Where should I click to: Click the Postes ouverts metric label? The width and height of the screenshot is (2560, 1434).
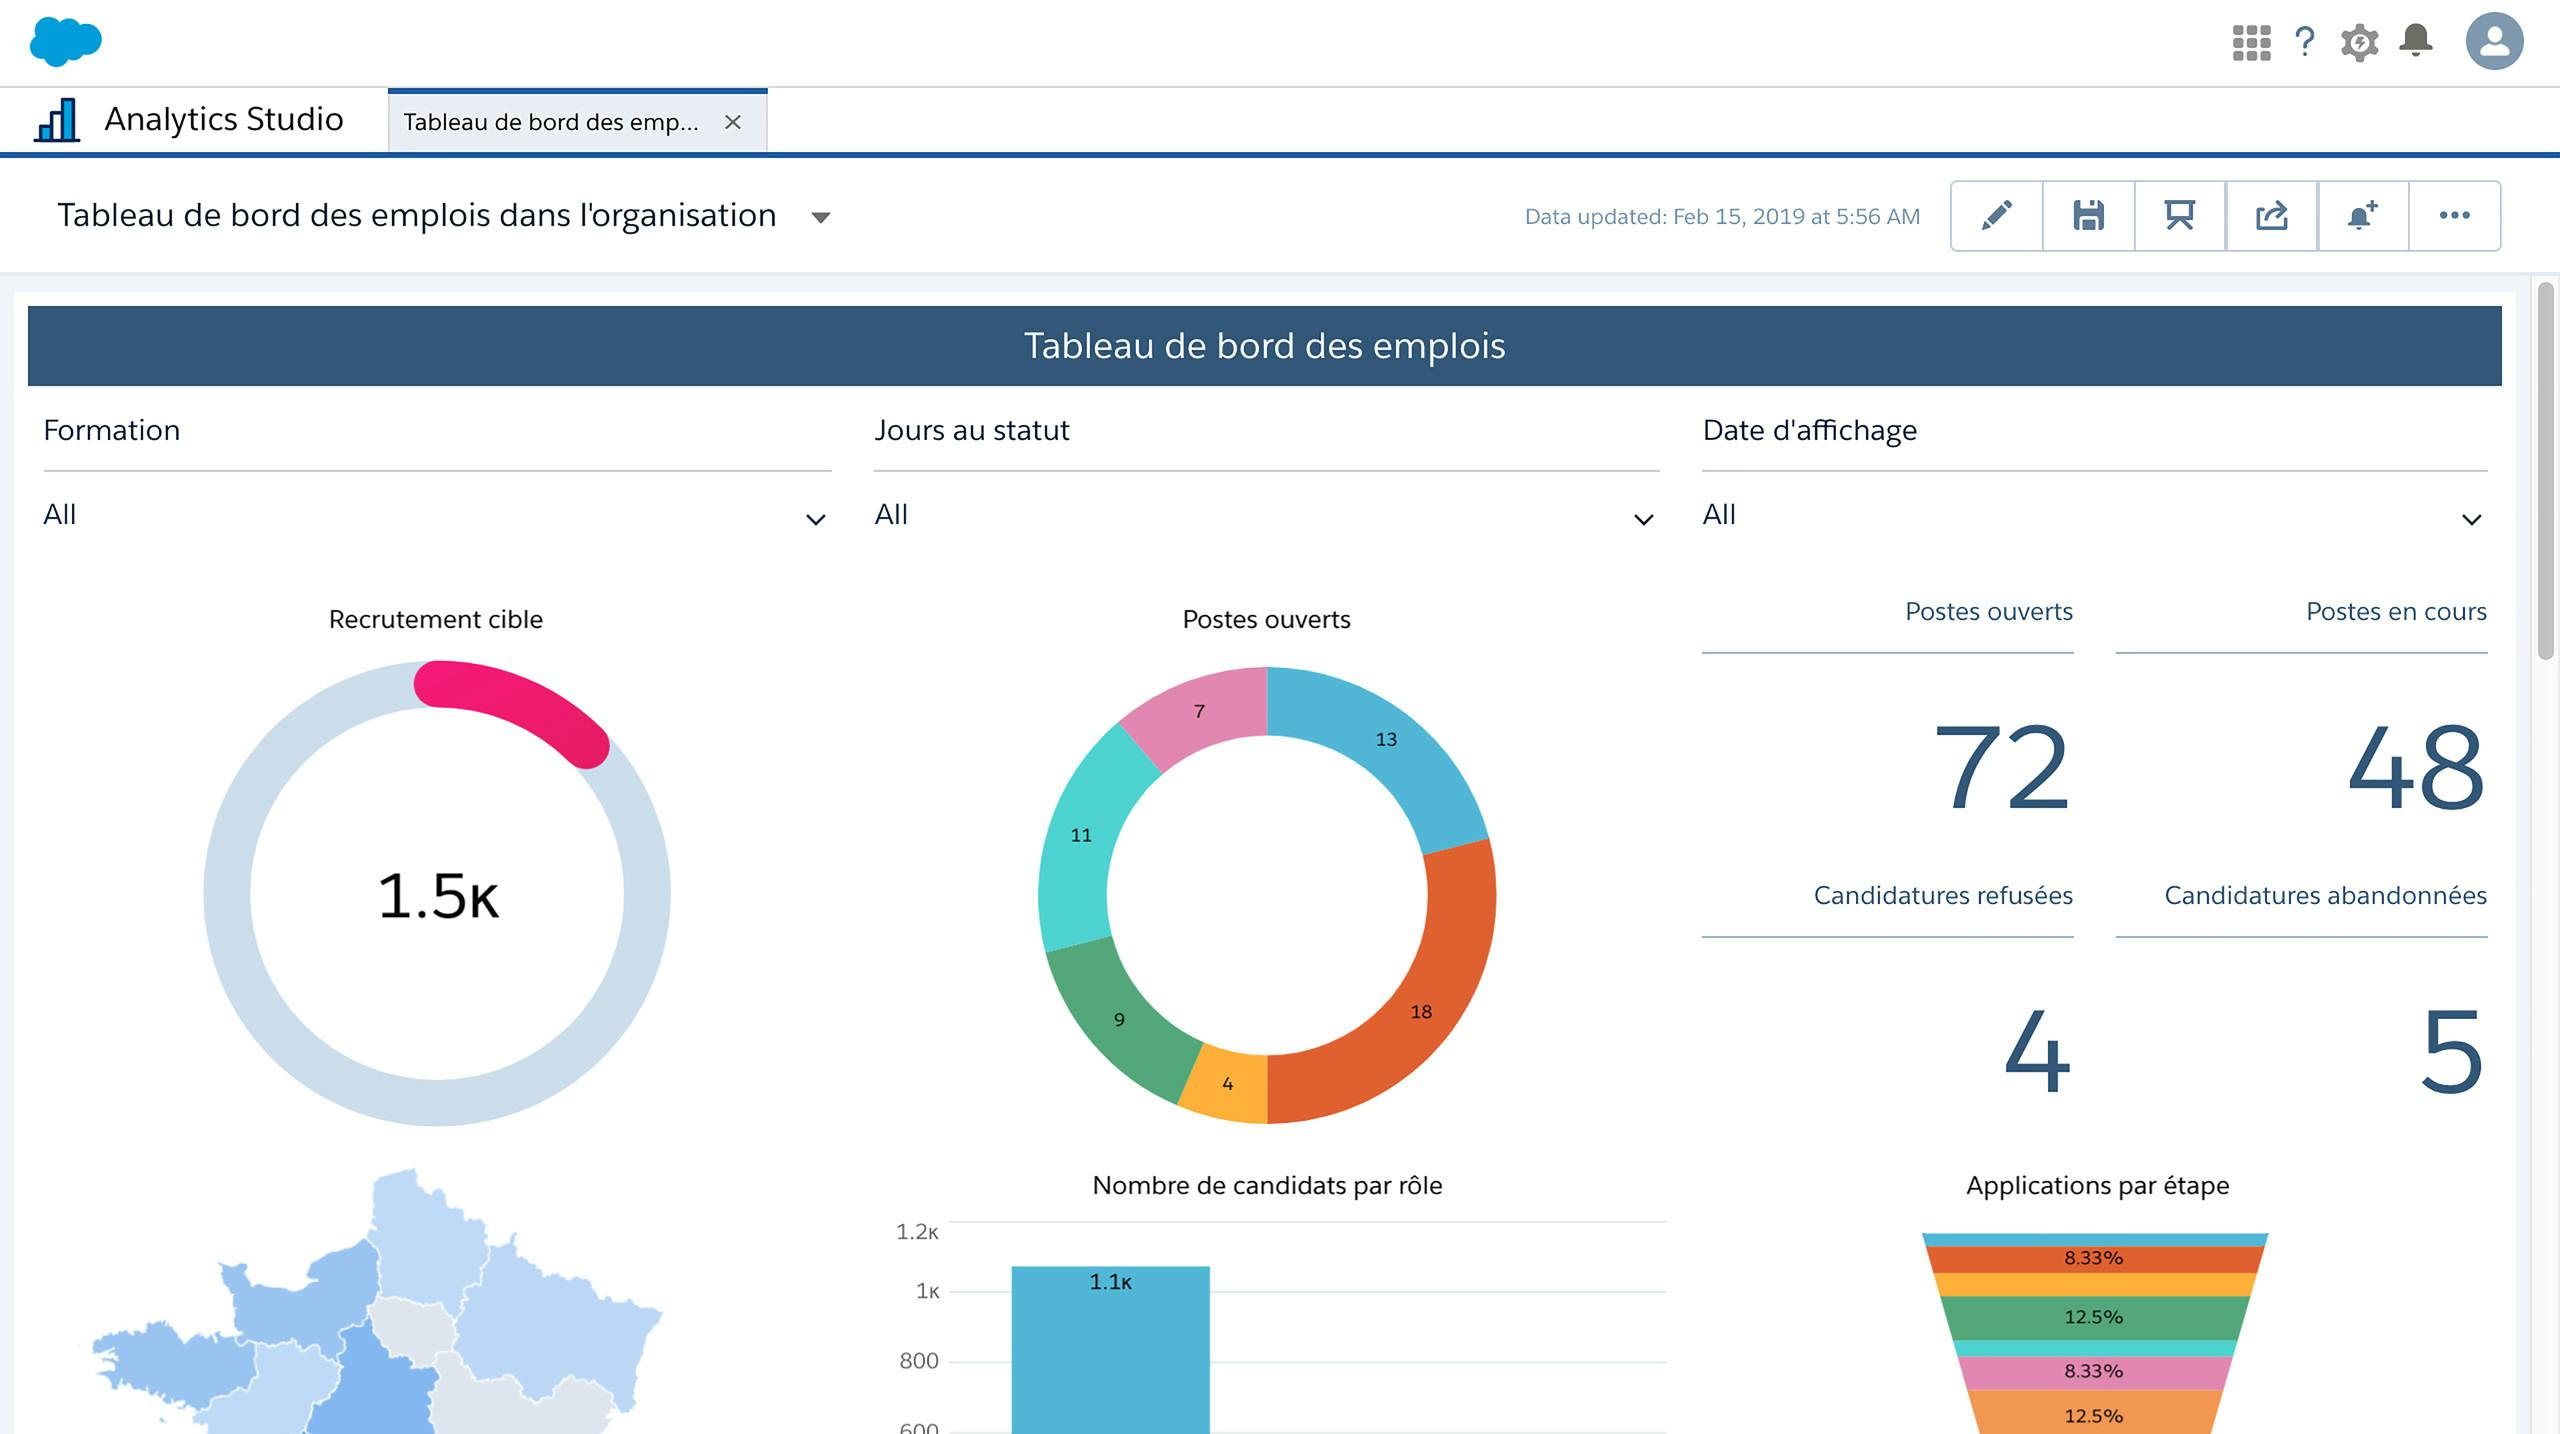pos(1988,612)
